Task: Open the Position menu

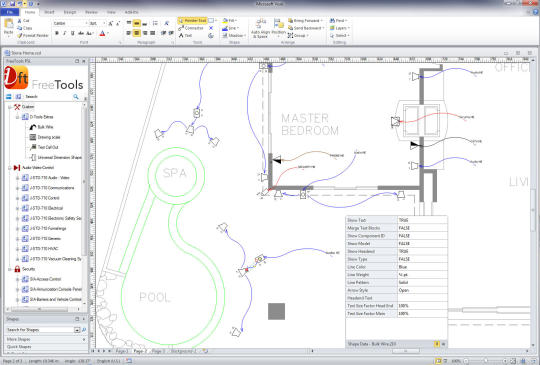Action: pyautogui.click(x=279, y=28)
